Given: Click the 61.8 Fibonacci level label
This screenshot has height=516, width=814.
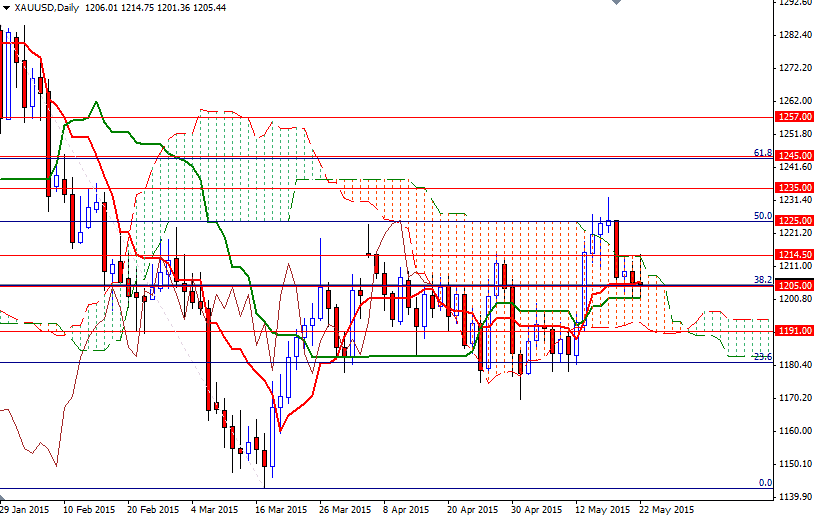Looking at the screenshot, I should pos(762,153).
